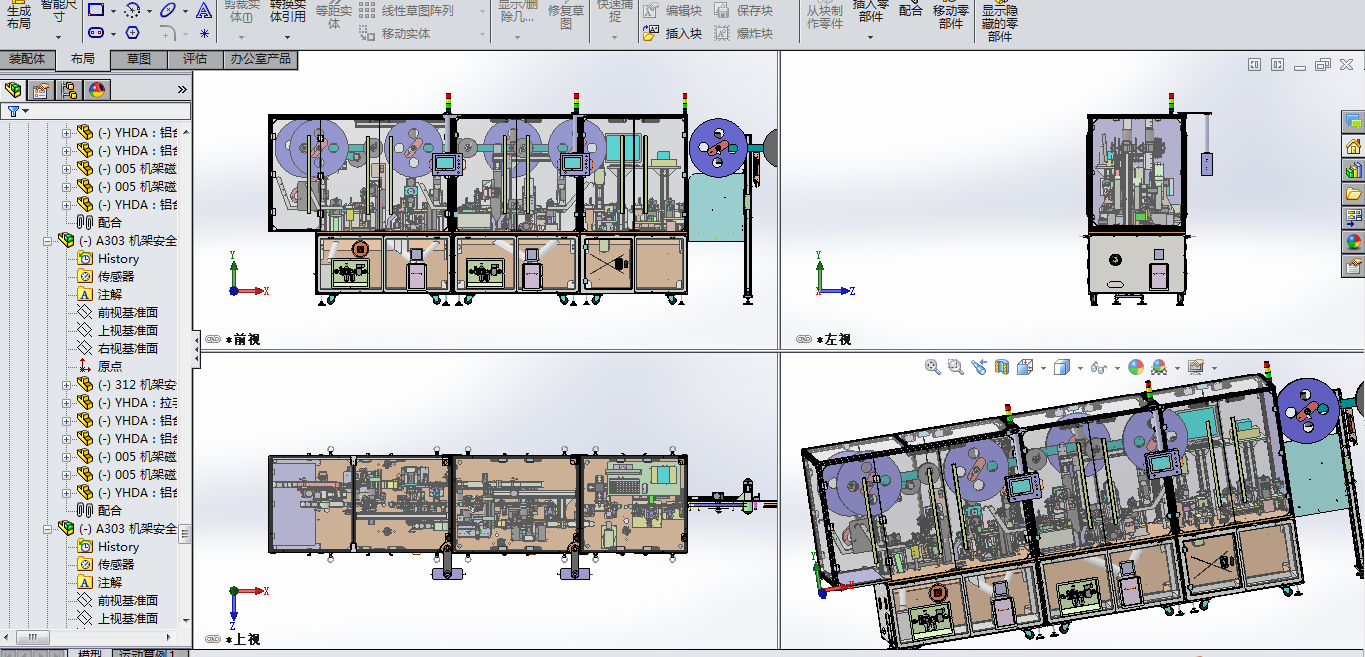Switch to the 草图 tab
This screenshot has width=1365, height=657.
click(139, 59)
